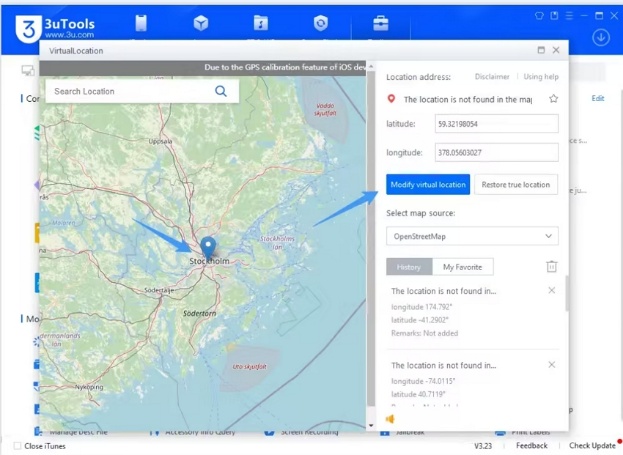Toggle the Close iTunes checkbox
The height and width of the screenshot is (455, 623).
coord(17,446)
